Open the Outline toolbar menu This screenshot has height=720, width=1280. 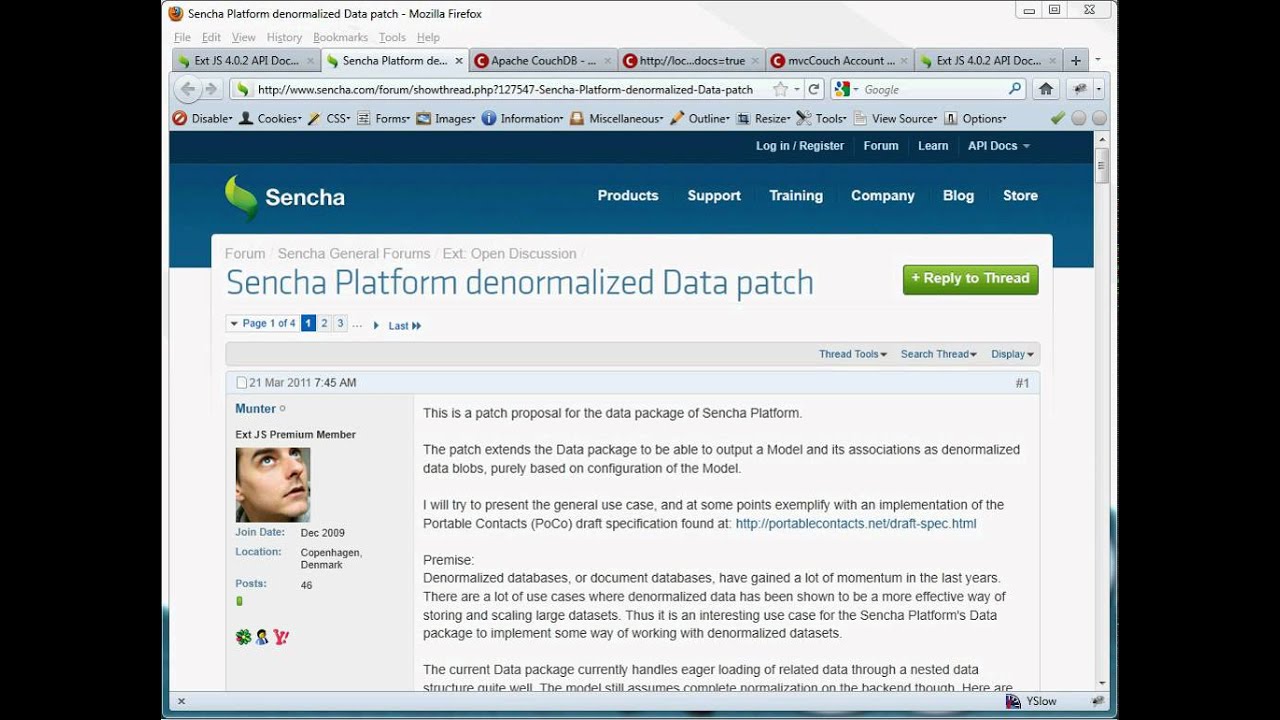(701, 118)
